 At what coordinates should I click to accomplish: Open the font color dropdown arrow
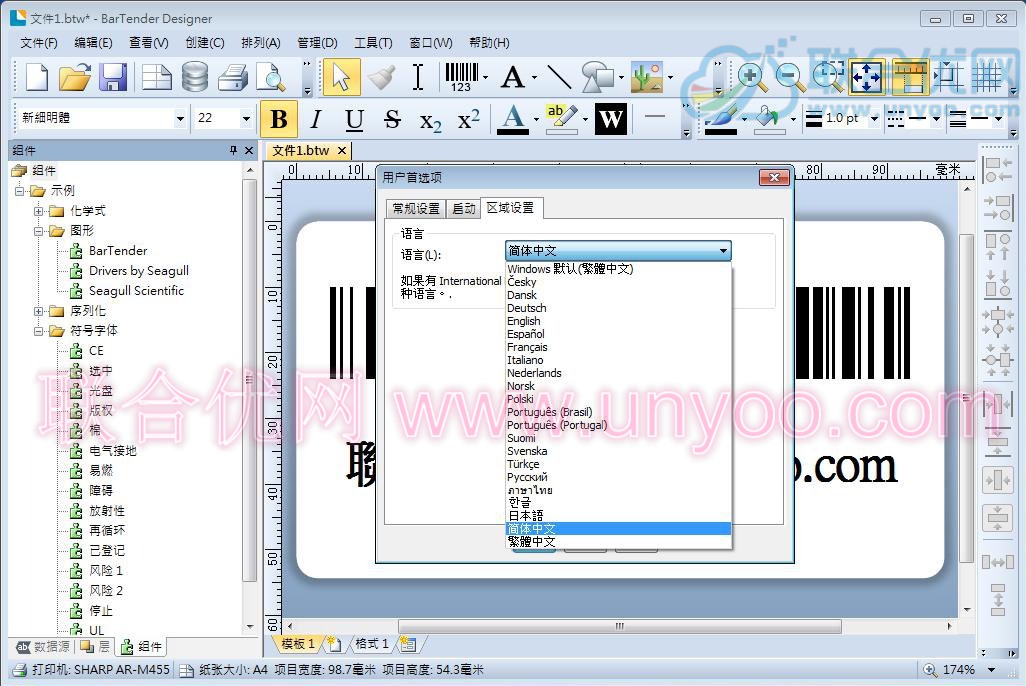(x=536, y=119)
